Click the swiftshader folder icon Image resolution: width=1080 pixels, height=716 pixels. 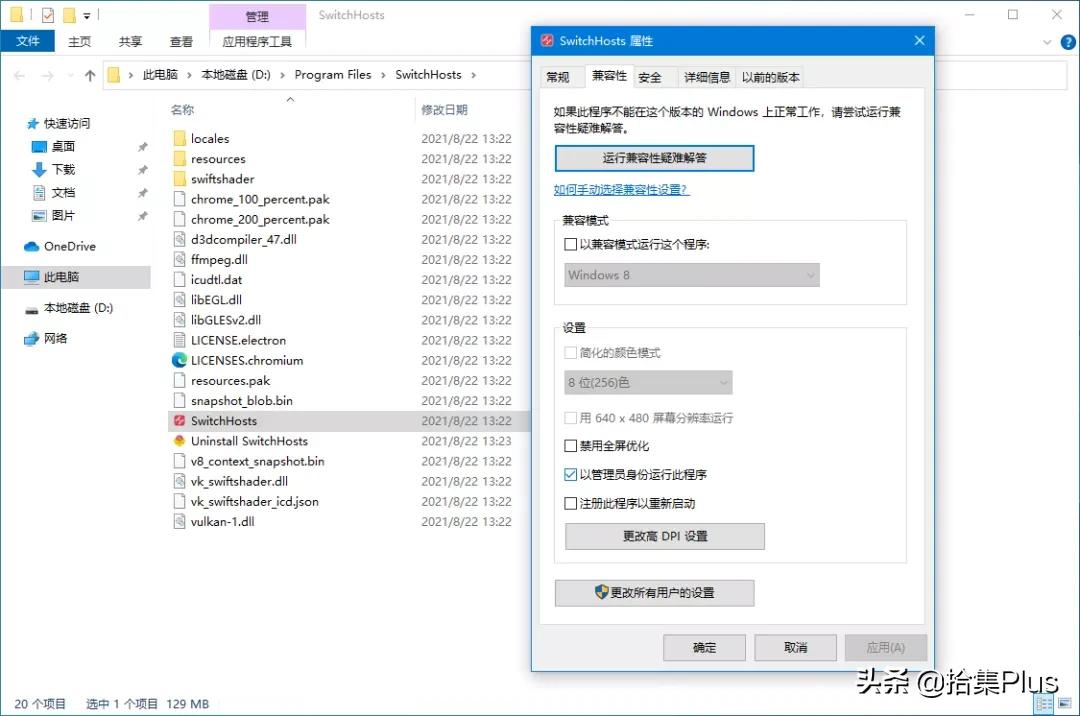coord(179,179)
